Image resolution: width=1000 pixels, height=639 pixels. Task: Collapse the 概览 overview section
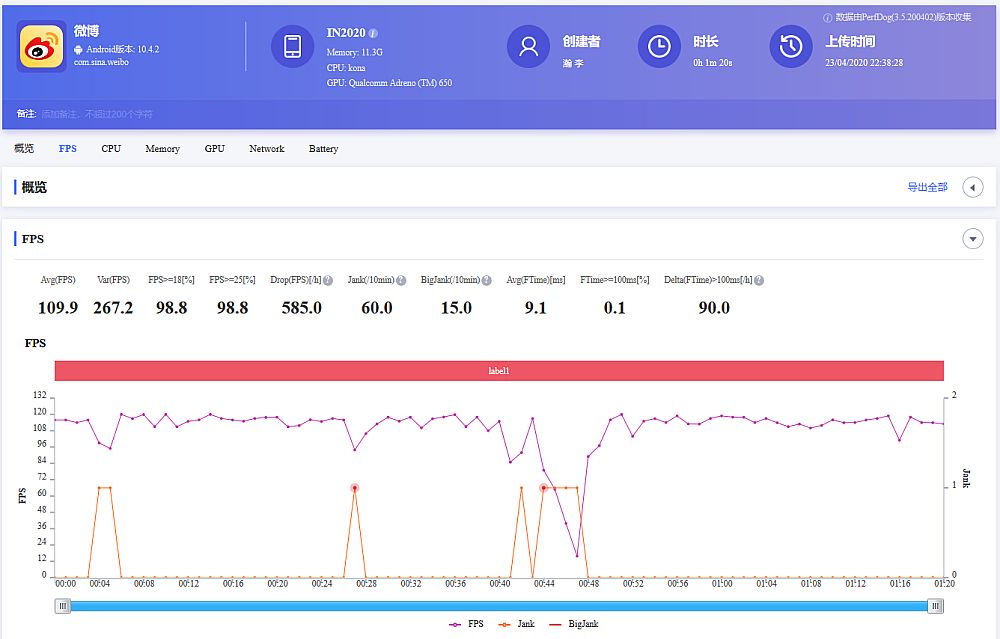[972, 187]
